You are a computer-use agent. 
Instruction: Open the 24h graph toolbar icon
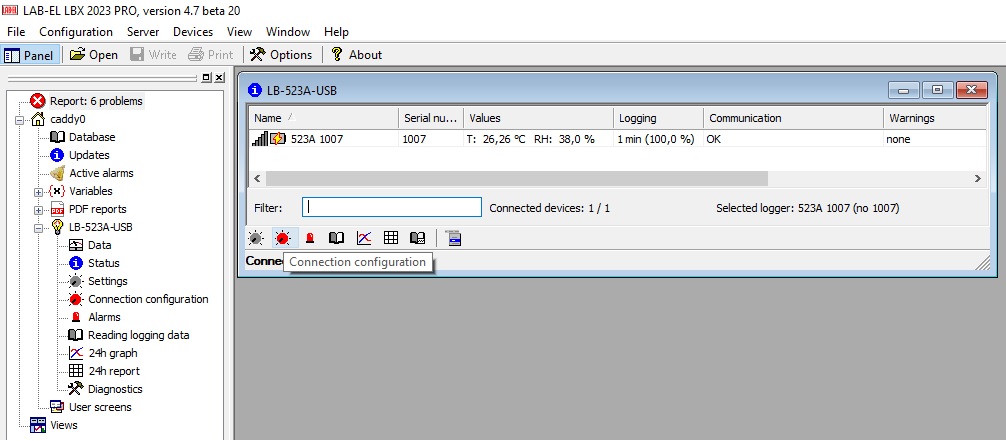364,238
